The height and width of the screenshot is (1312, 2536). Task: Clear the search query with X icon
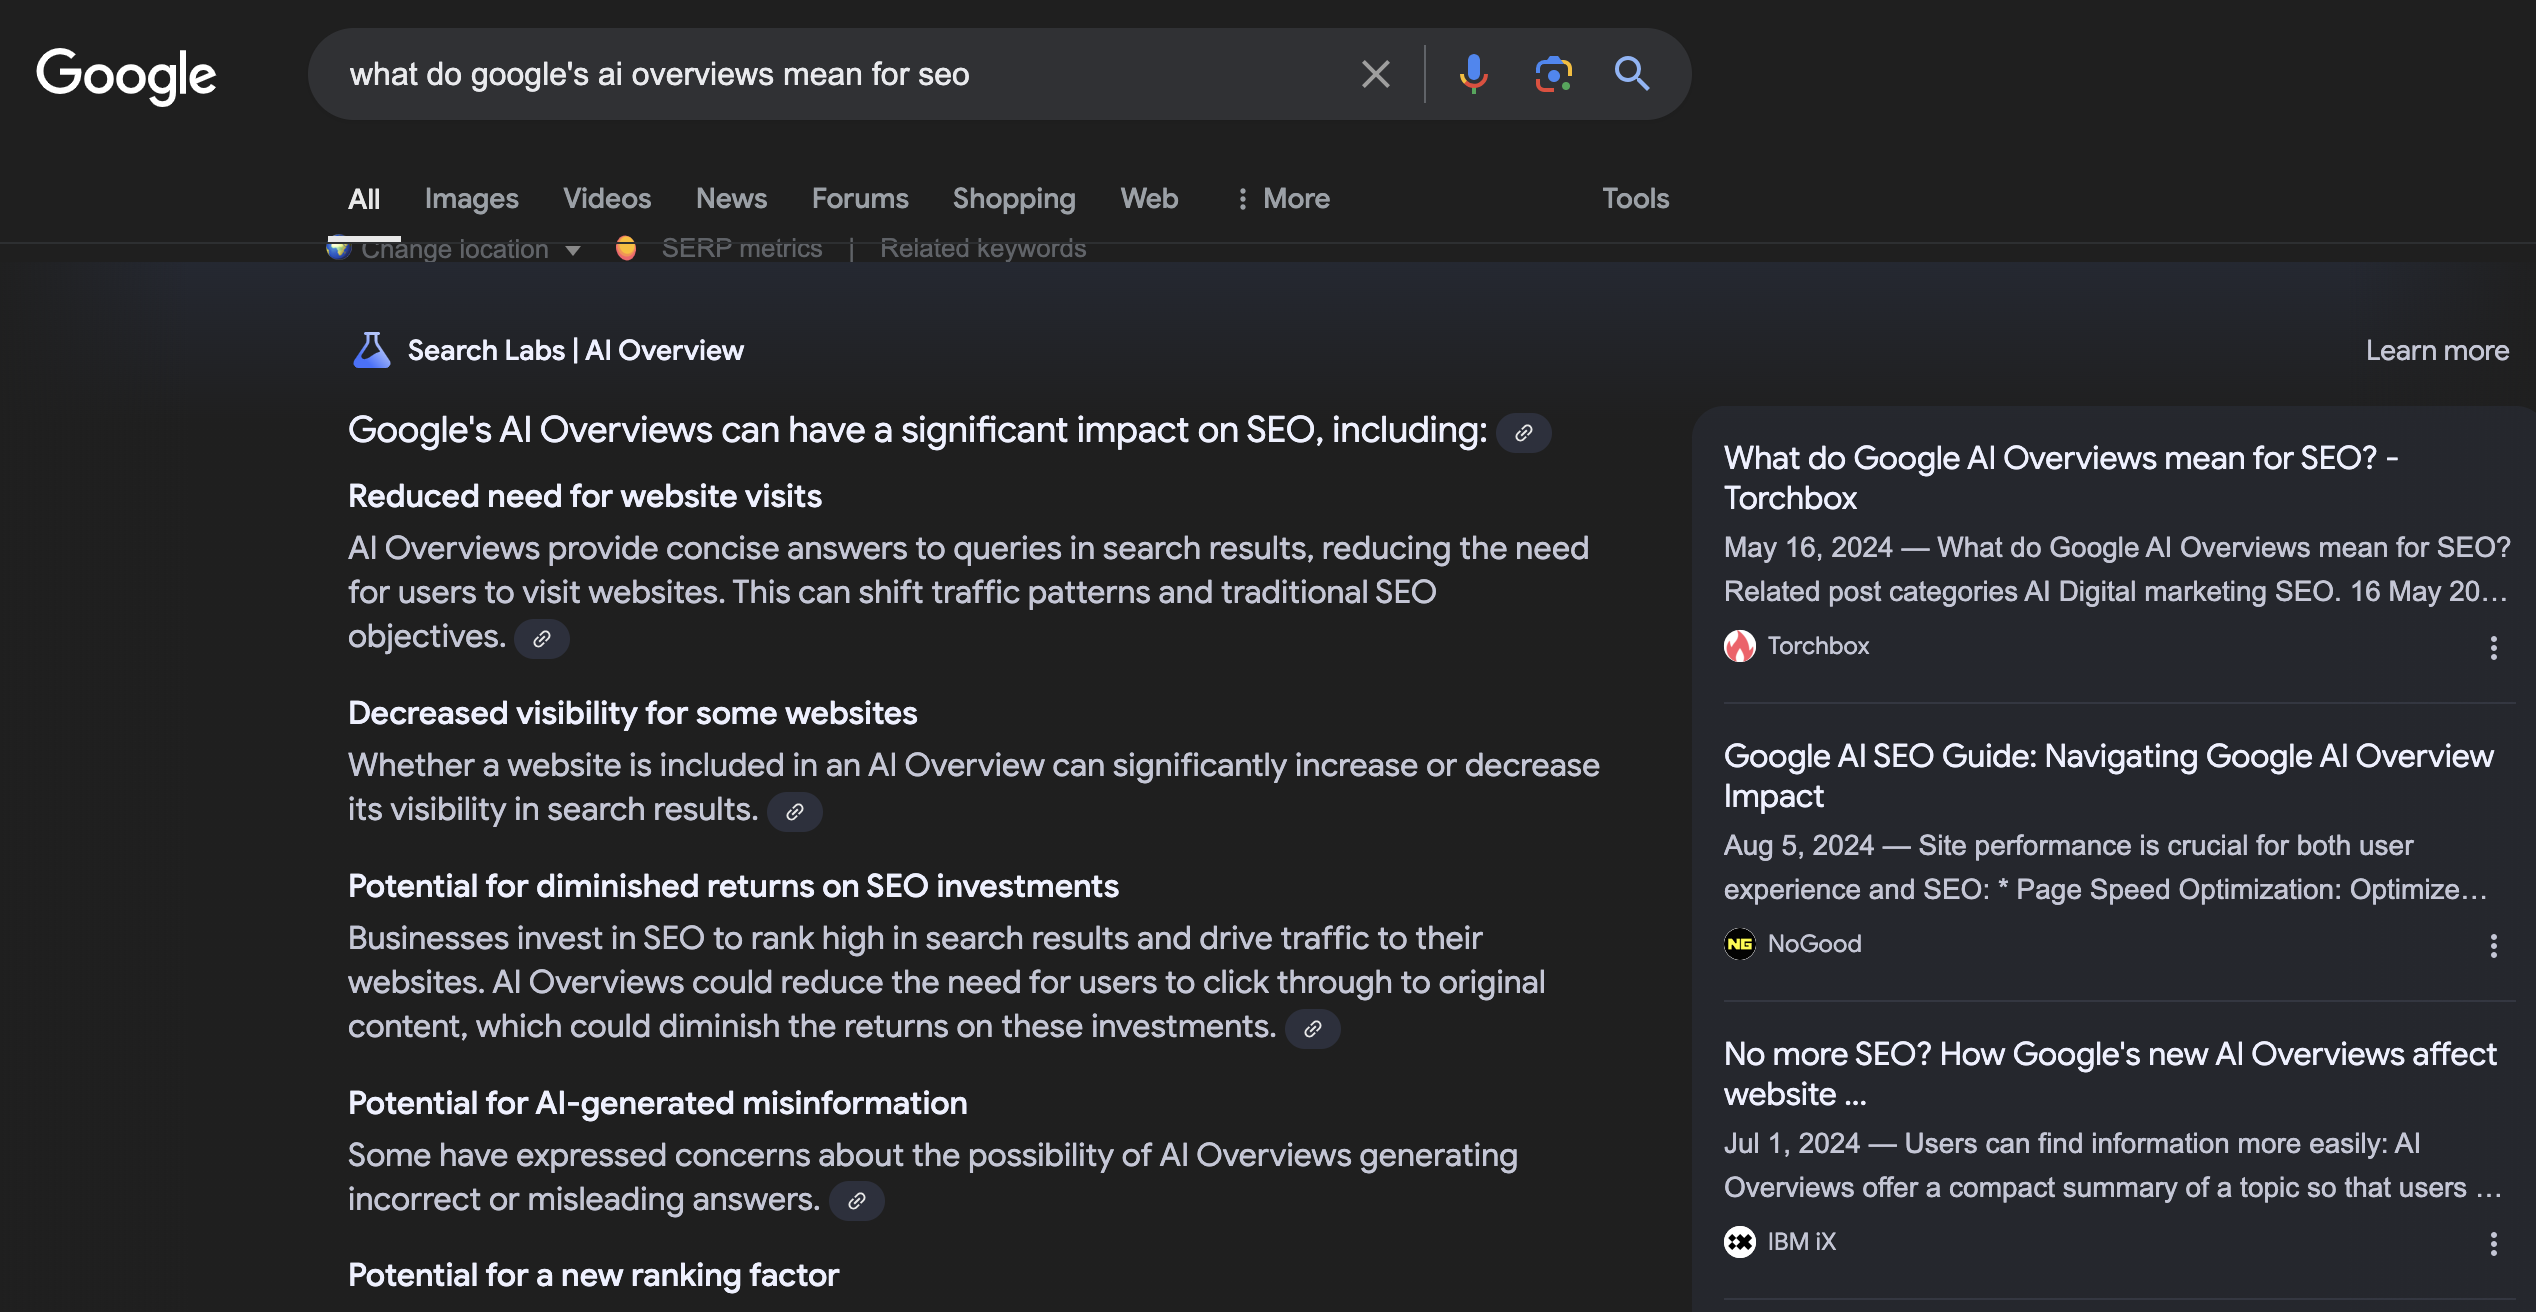1376,74
